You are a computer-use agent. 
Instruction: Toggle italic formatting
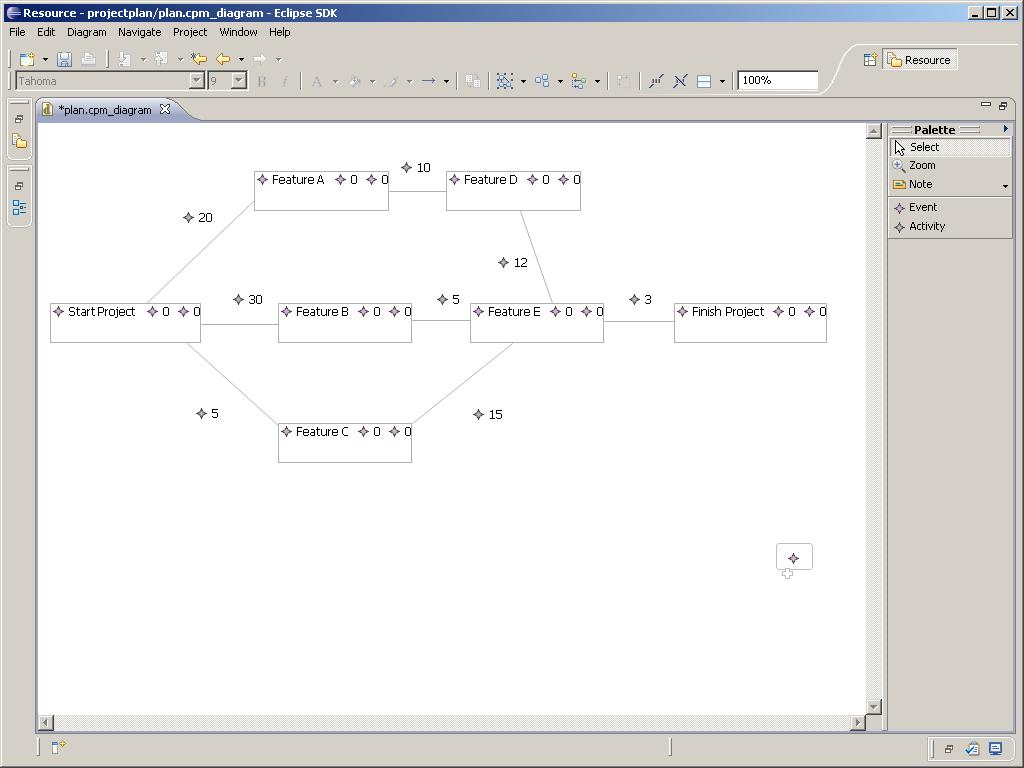click(x=285, y=82)
